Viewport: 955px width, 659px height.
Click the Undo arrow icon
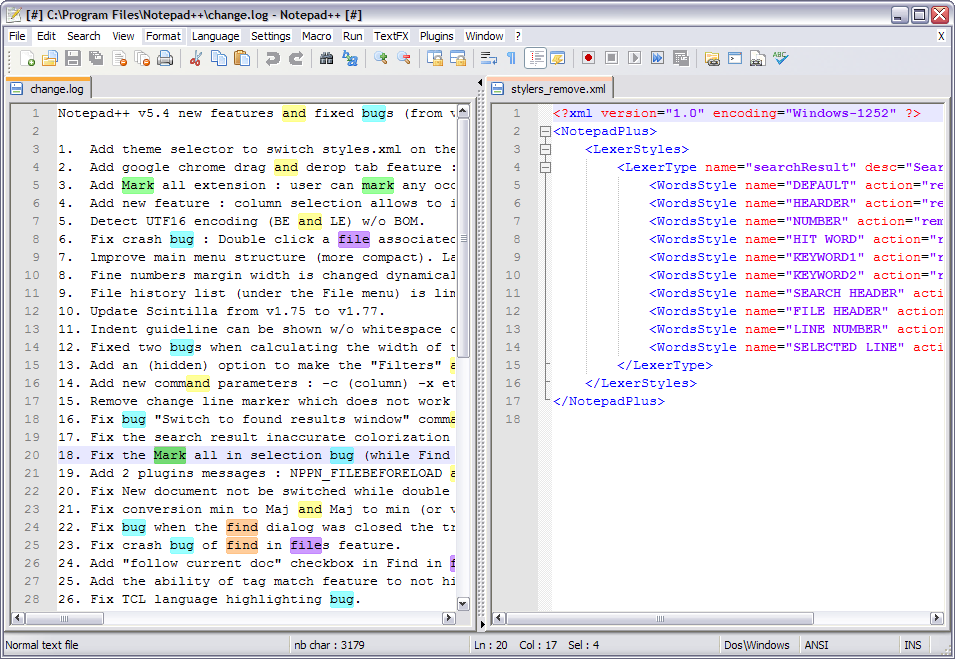coord(272,59)
